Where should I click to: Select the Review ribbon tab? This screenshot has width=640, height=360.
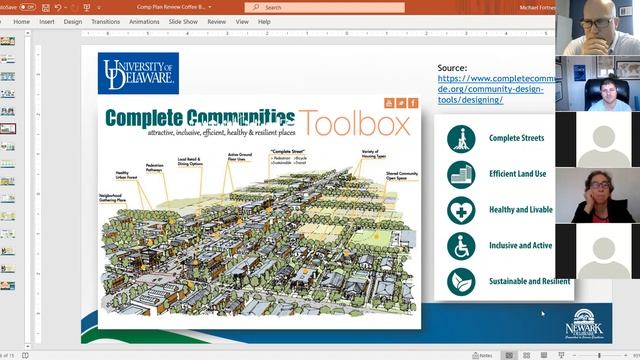(216, 22)
